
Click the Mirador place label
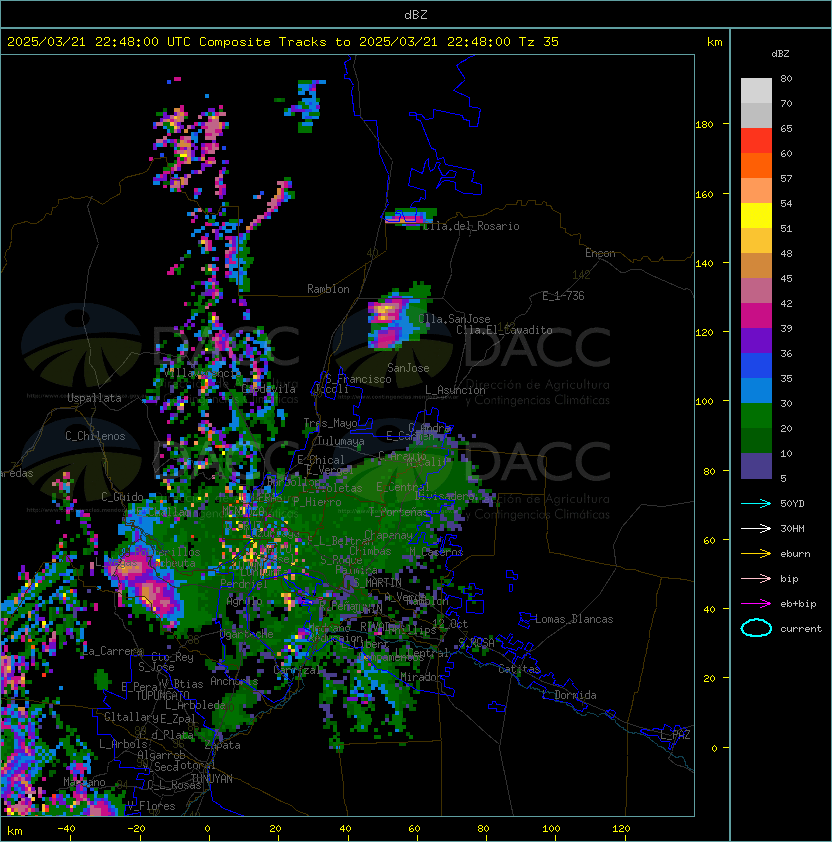pyautogui.click(x=422, y=677)
